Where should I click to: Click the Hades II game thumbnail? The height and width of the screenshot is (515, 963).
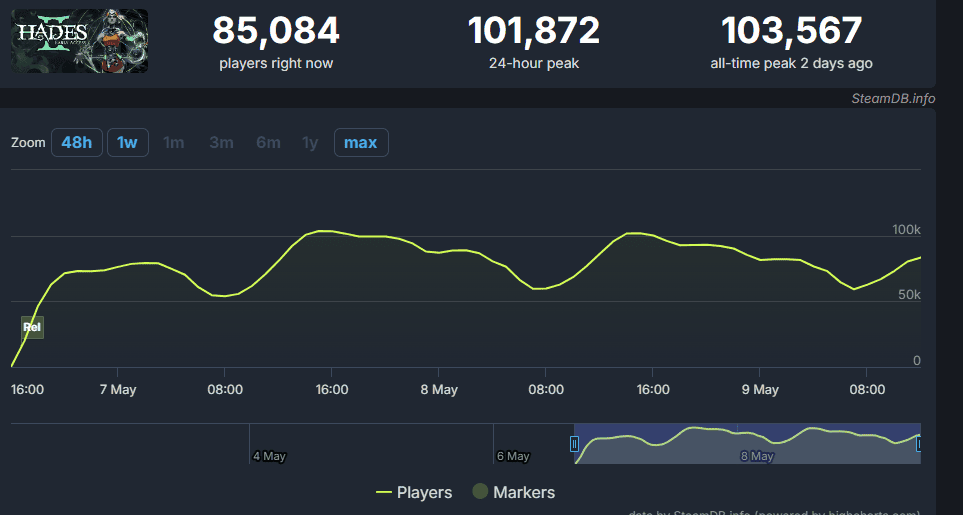coord(80,41)
